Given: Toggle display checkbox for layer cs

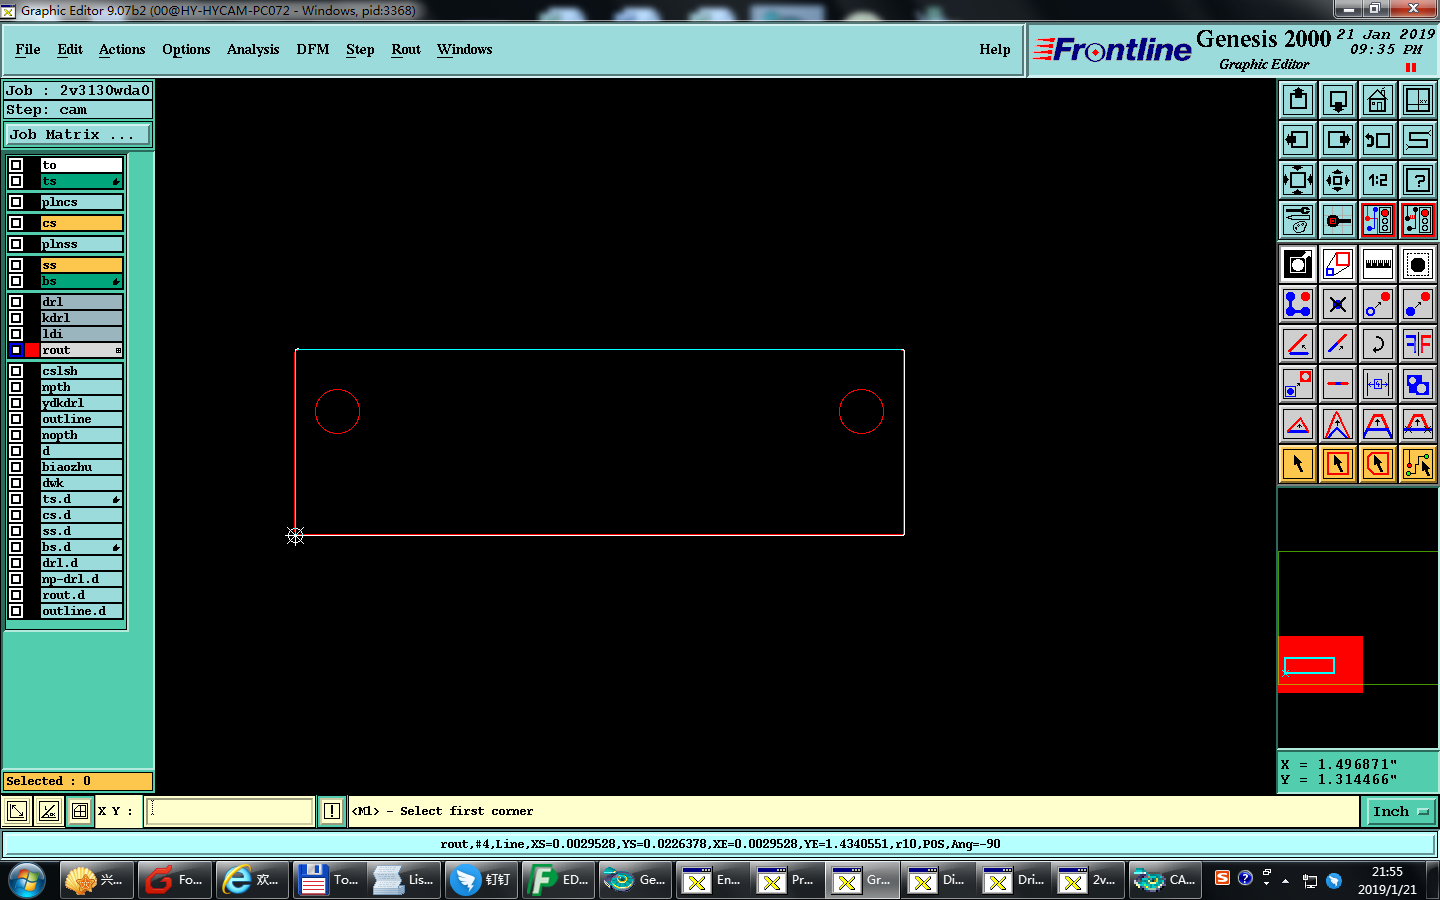Looking at the screenshot, I should pyautogui.click(x=16, y=223).
